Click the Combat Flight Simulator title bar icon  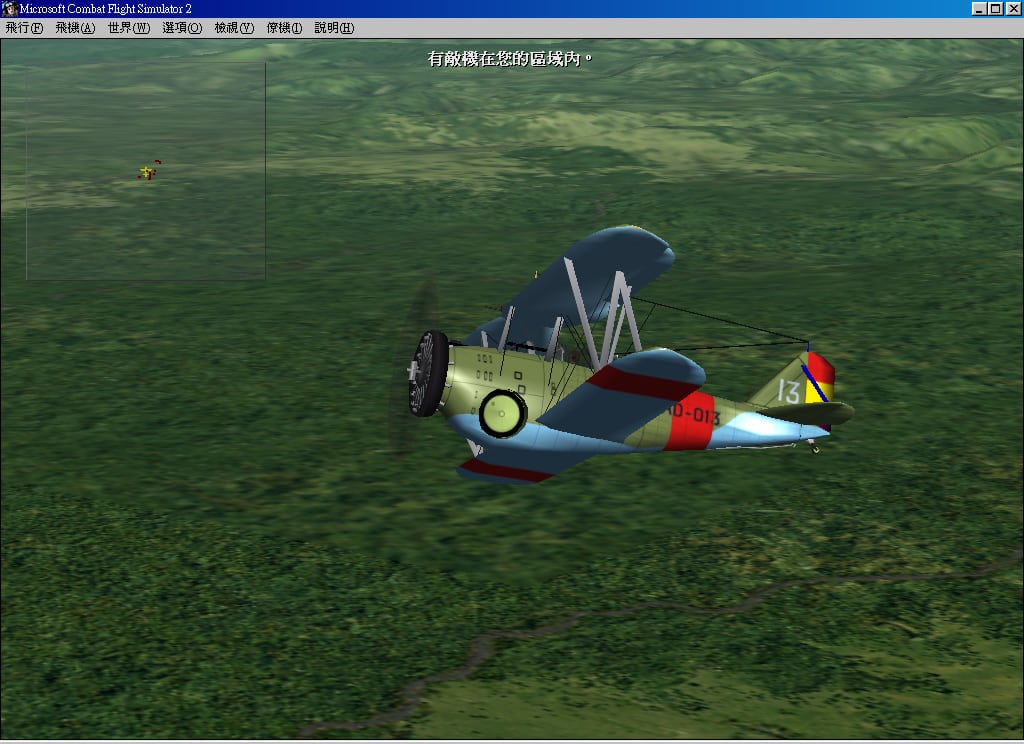click(10, 9)
